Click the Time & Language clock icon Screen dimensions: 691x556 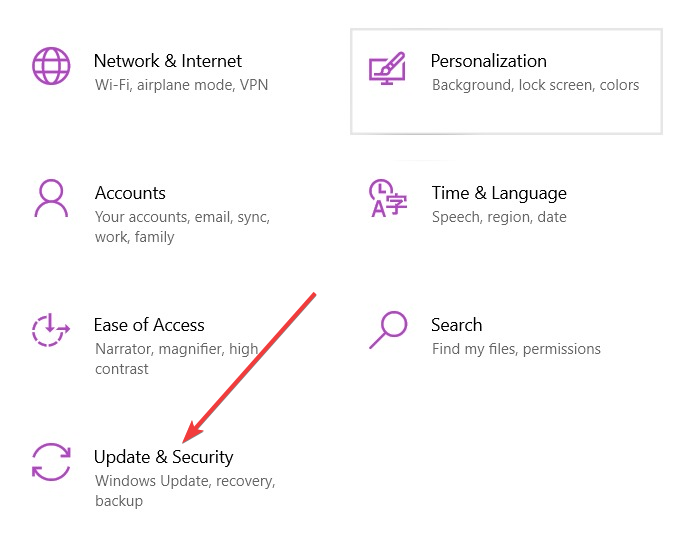[x=385, y=198]
